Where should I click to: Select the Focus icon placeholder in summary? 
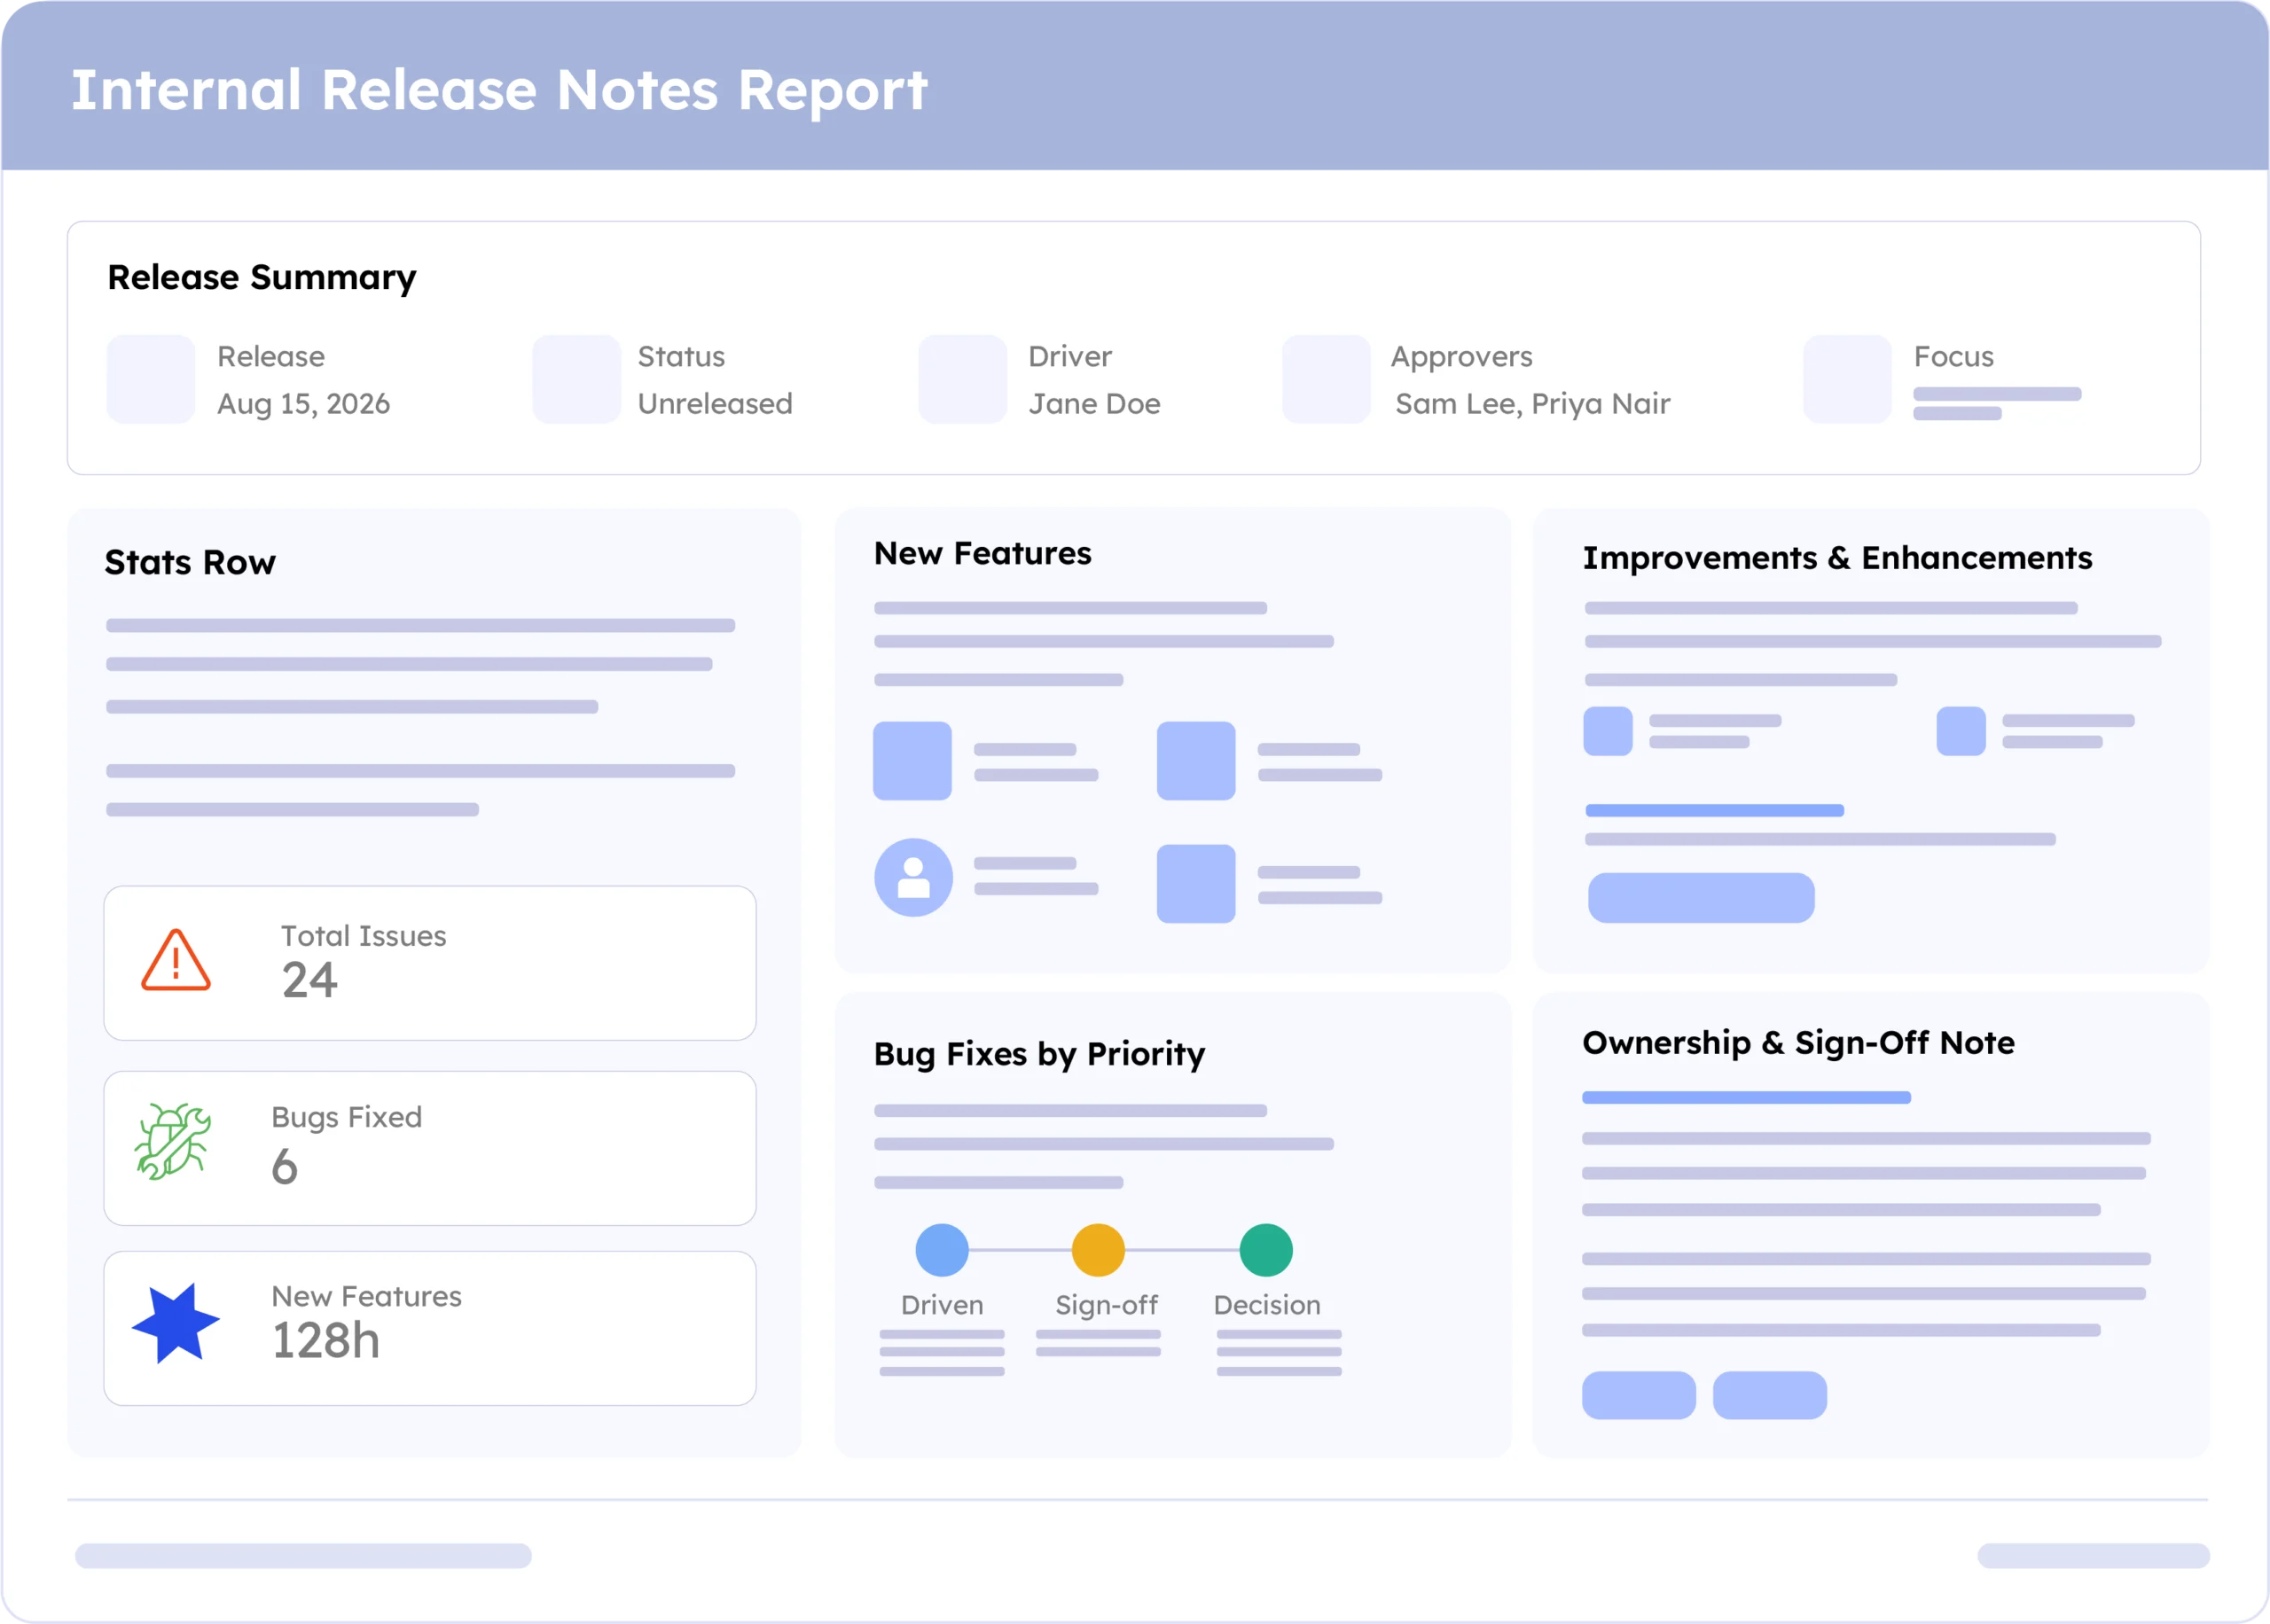[1847, 379]
